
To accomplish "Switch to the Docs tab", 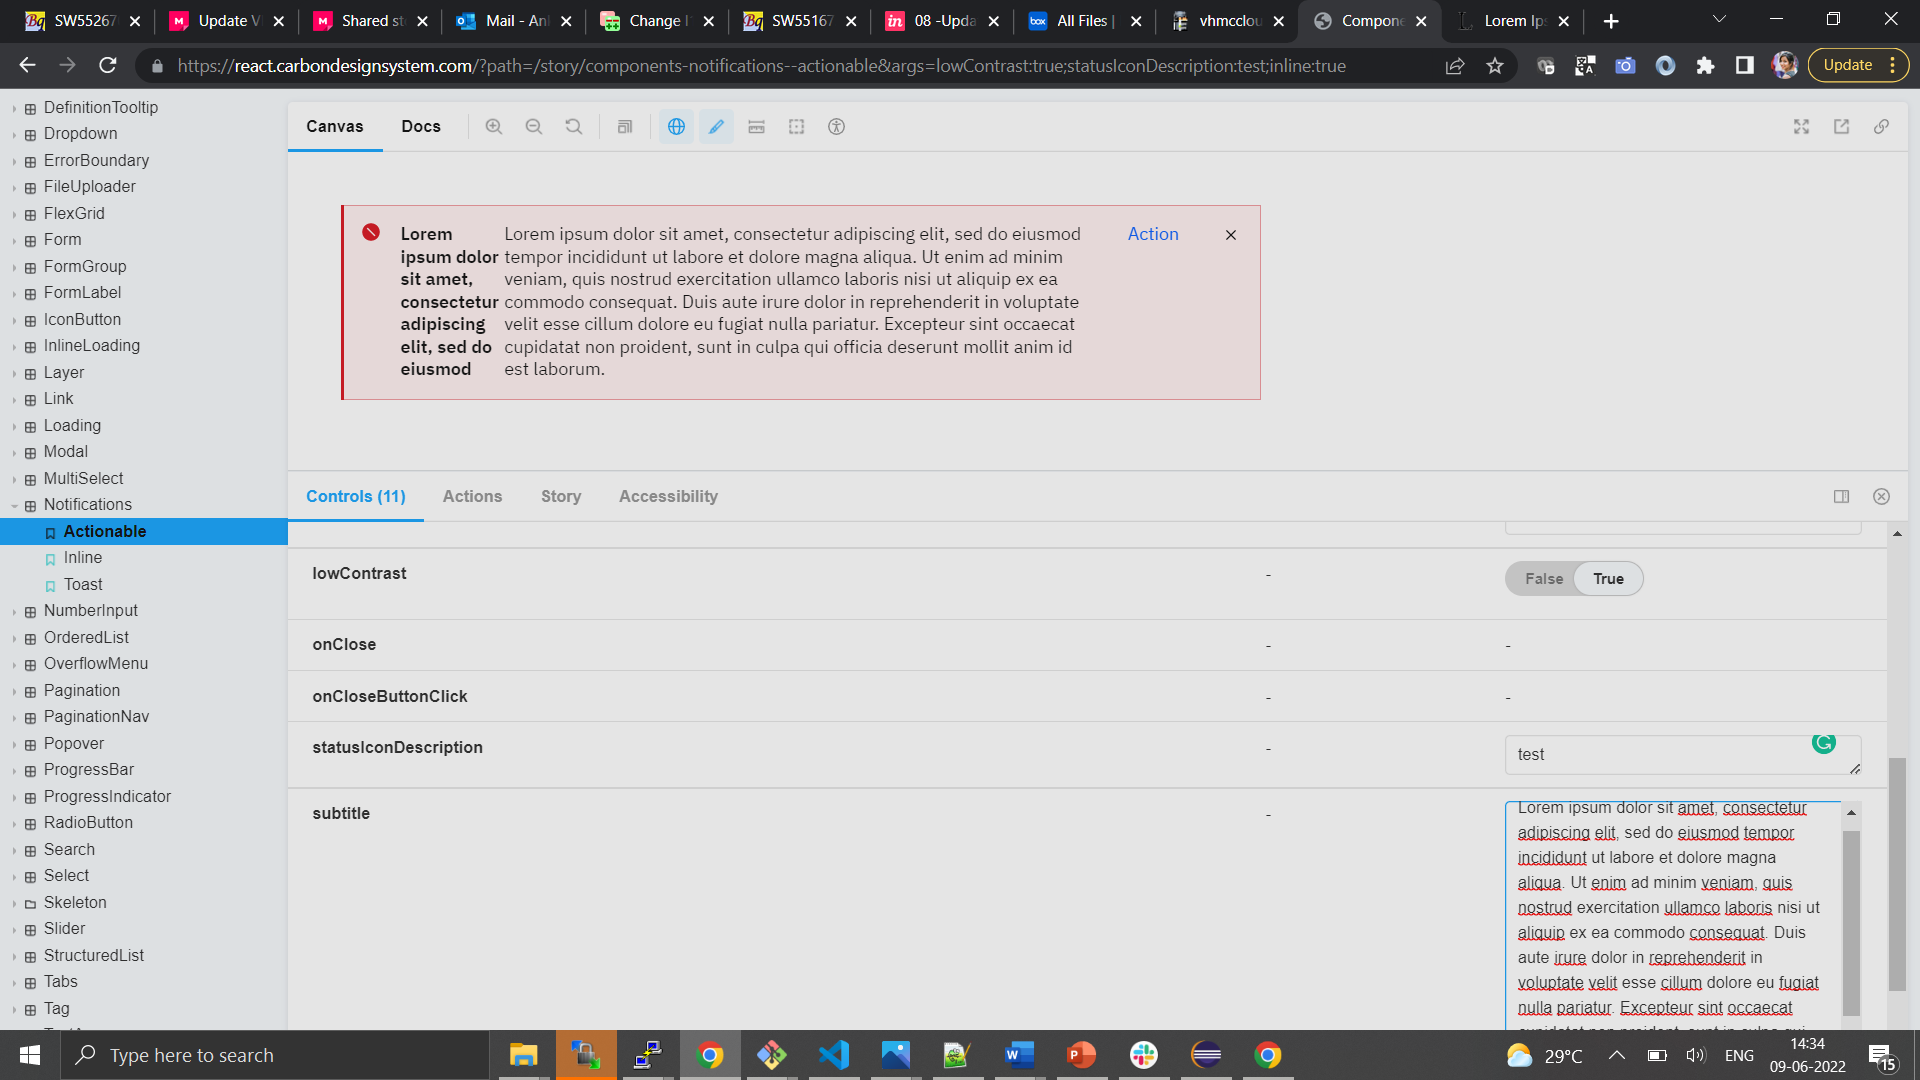I will pos(420,126).
